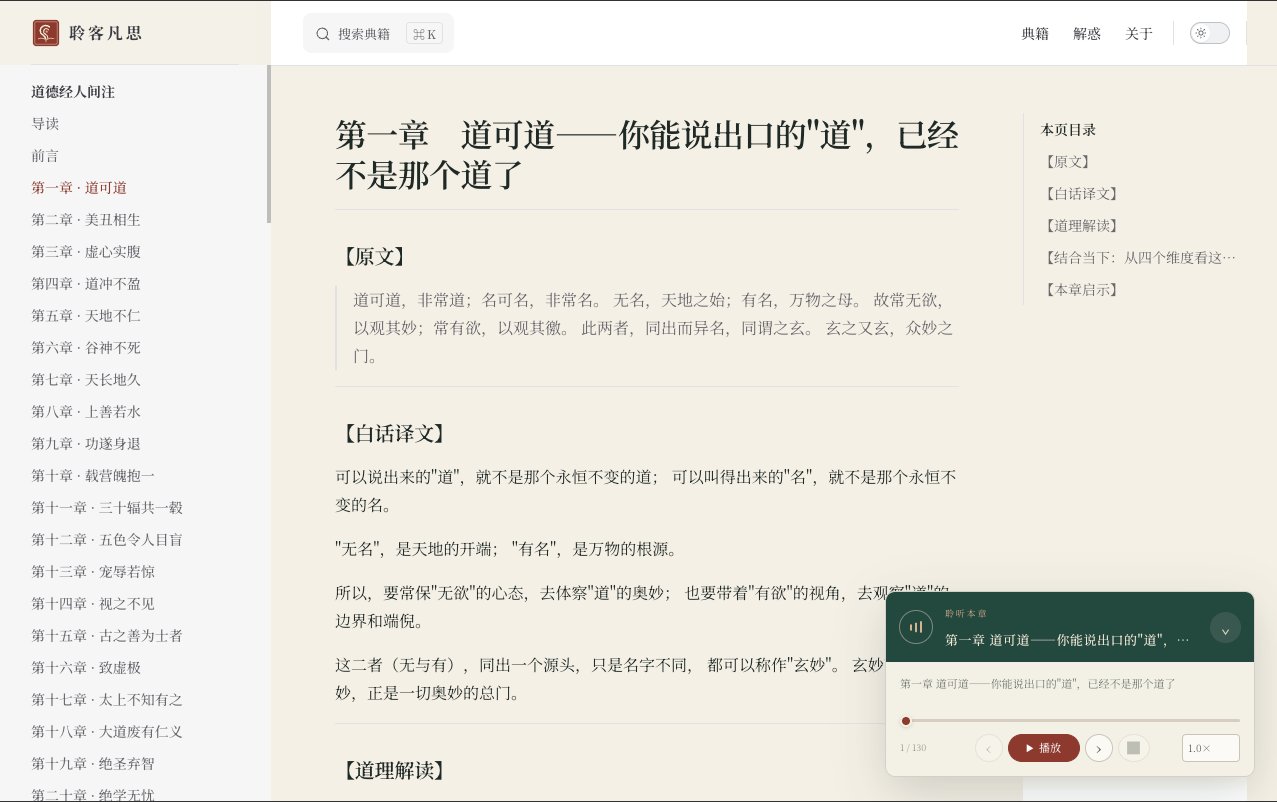The height and width of the screenshot is (802, 1277).
Task: Open 前言 in the sidebar
Action: pos(45,156)
